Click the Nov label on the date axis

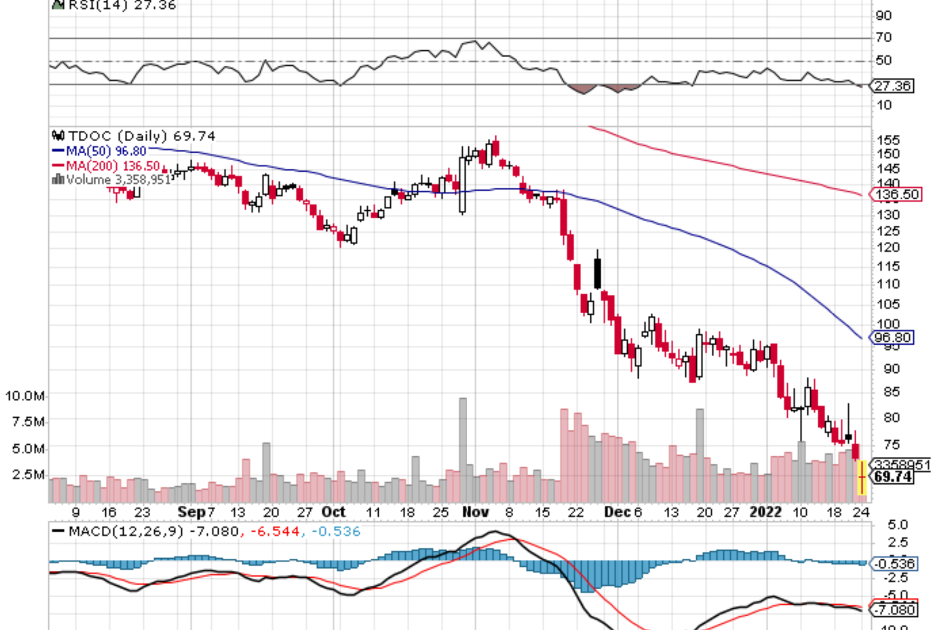point(473,511)
